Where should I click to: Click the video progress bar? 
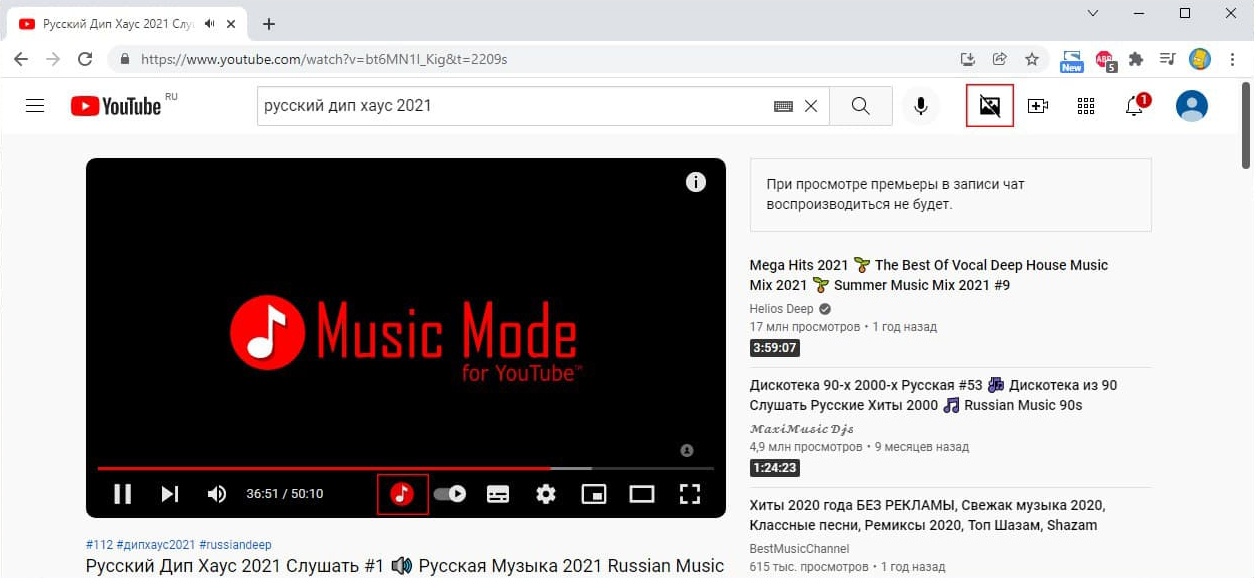406,468
